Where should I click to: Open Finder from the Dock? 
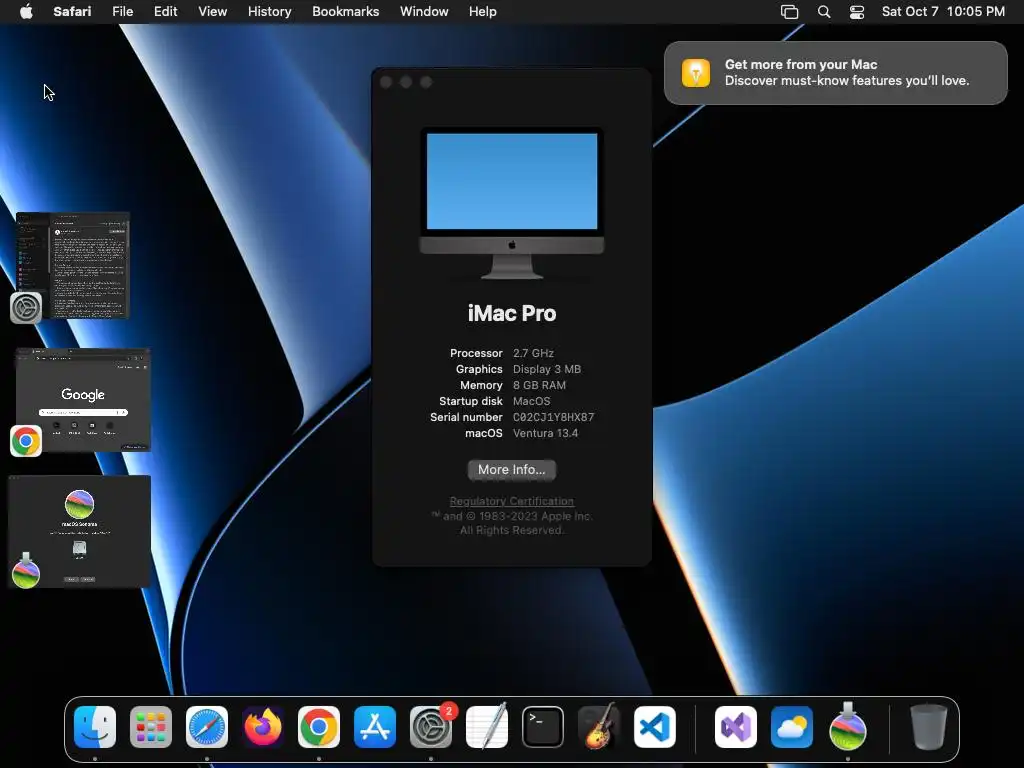95,727
